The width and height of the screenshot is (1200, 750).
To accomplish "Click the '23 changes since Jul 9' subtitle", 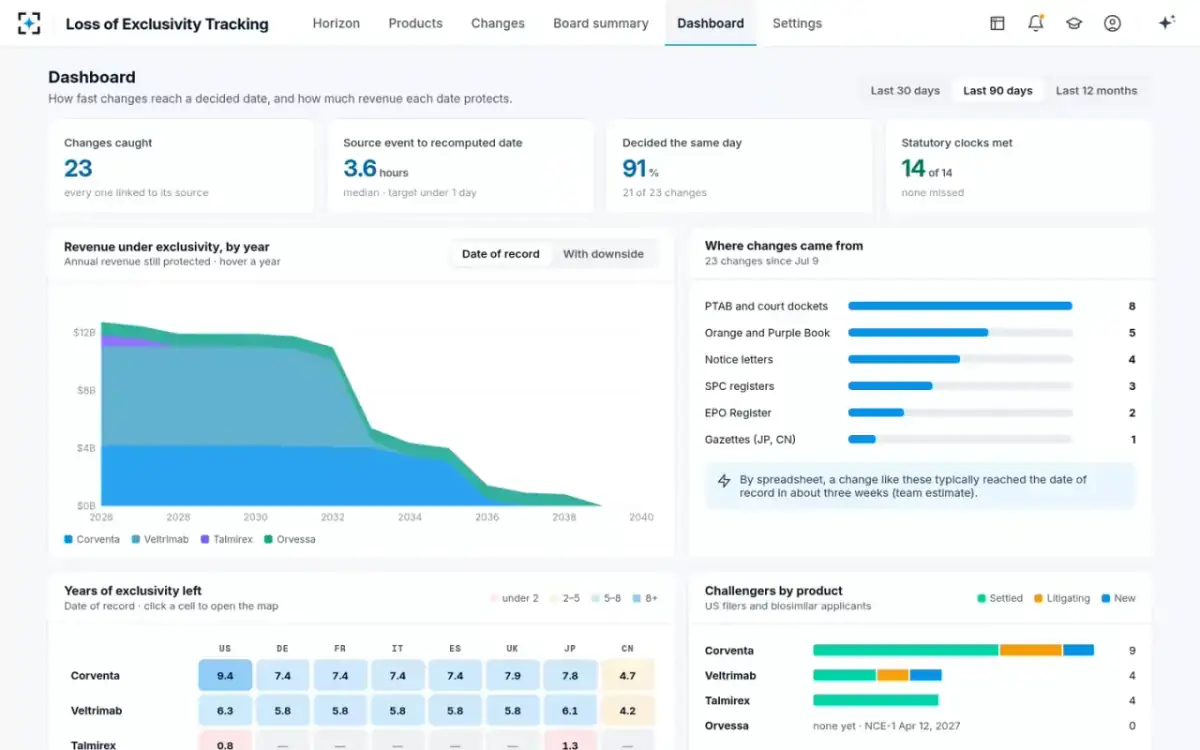I will [761, 261].
